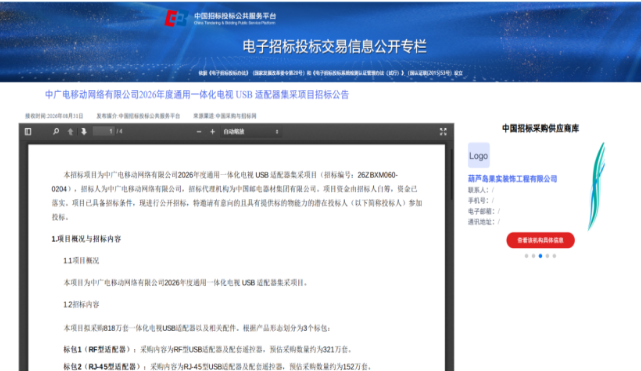641x371 pixels.
Task: Click the 联系人 field in supplier card
Action: click(481, 190)
